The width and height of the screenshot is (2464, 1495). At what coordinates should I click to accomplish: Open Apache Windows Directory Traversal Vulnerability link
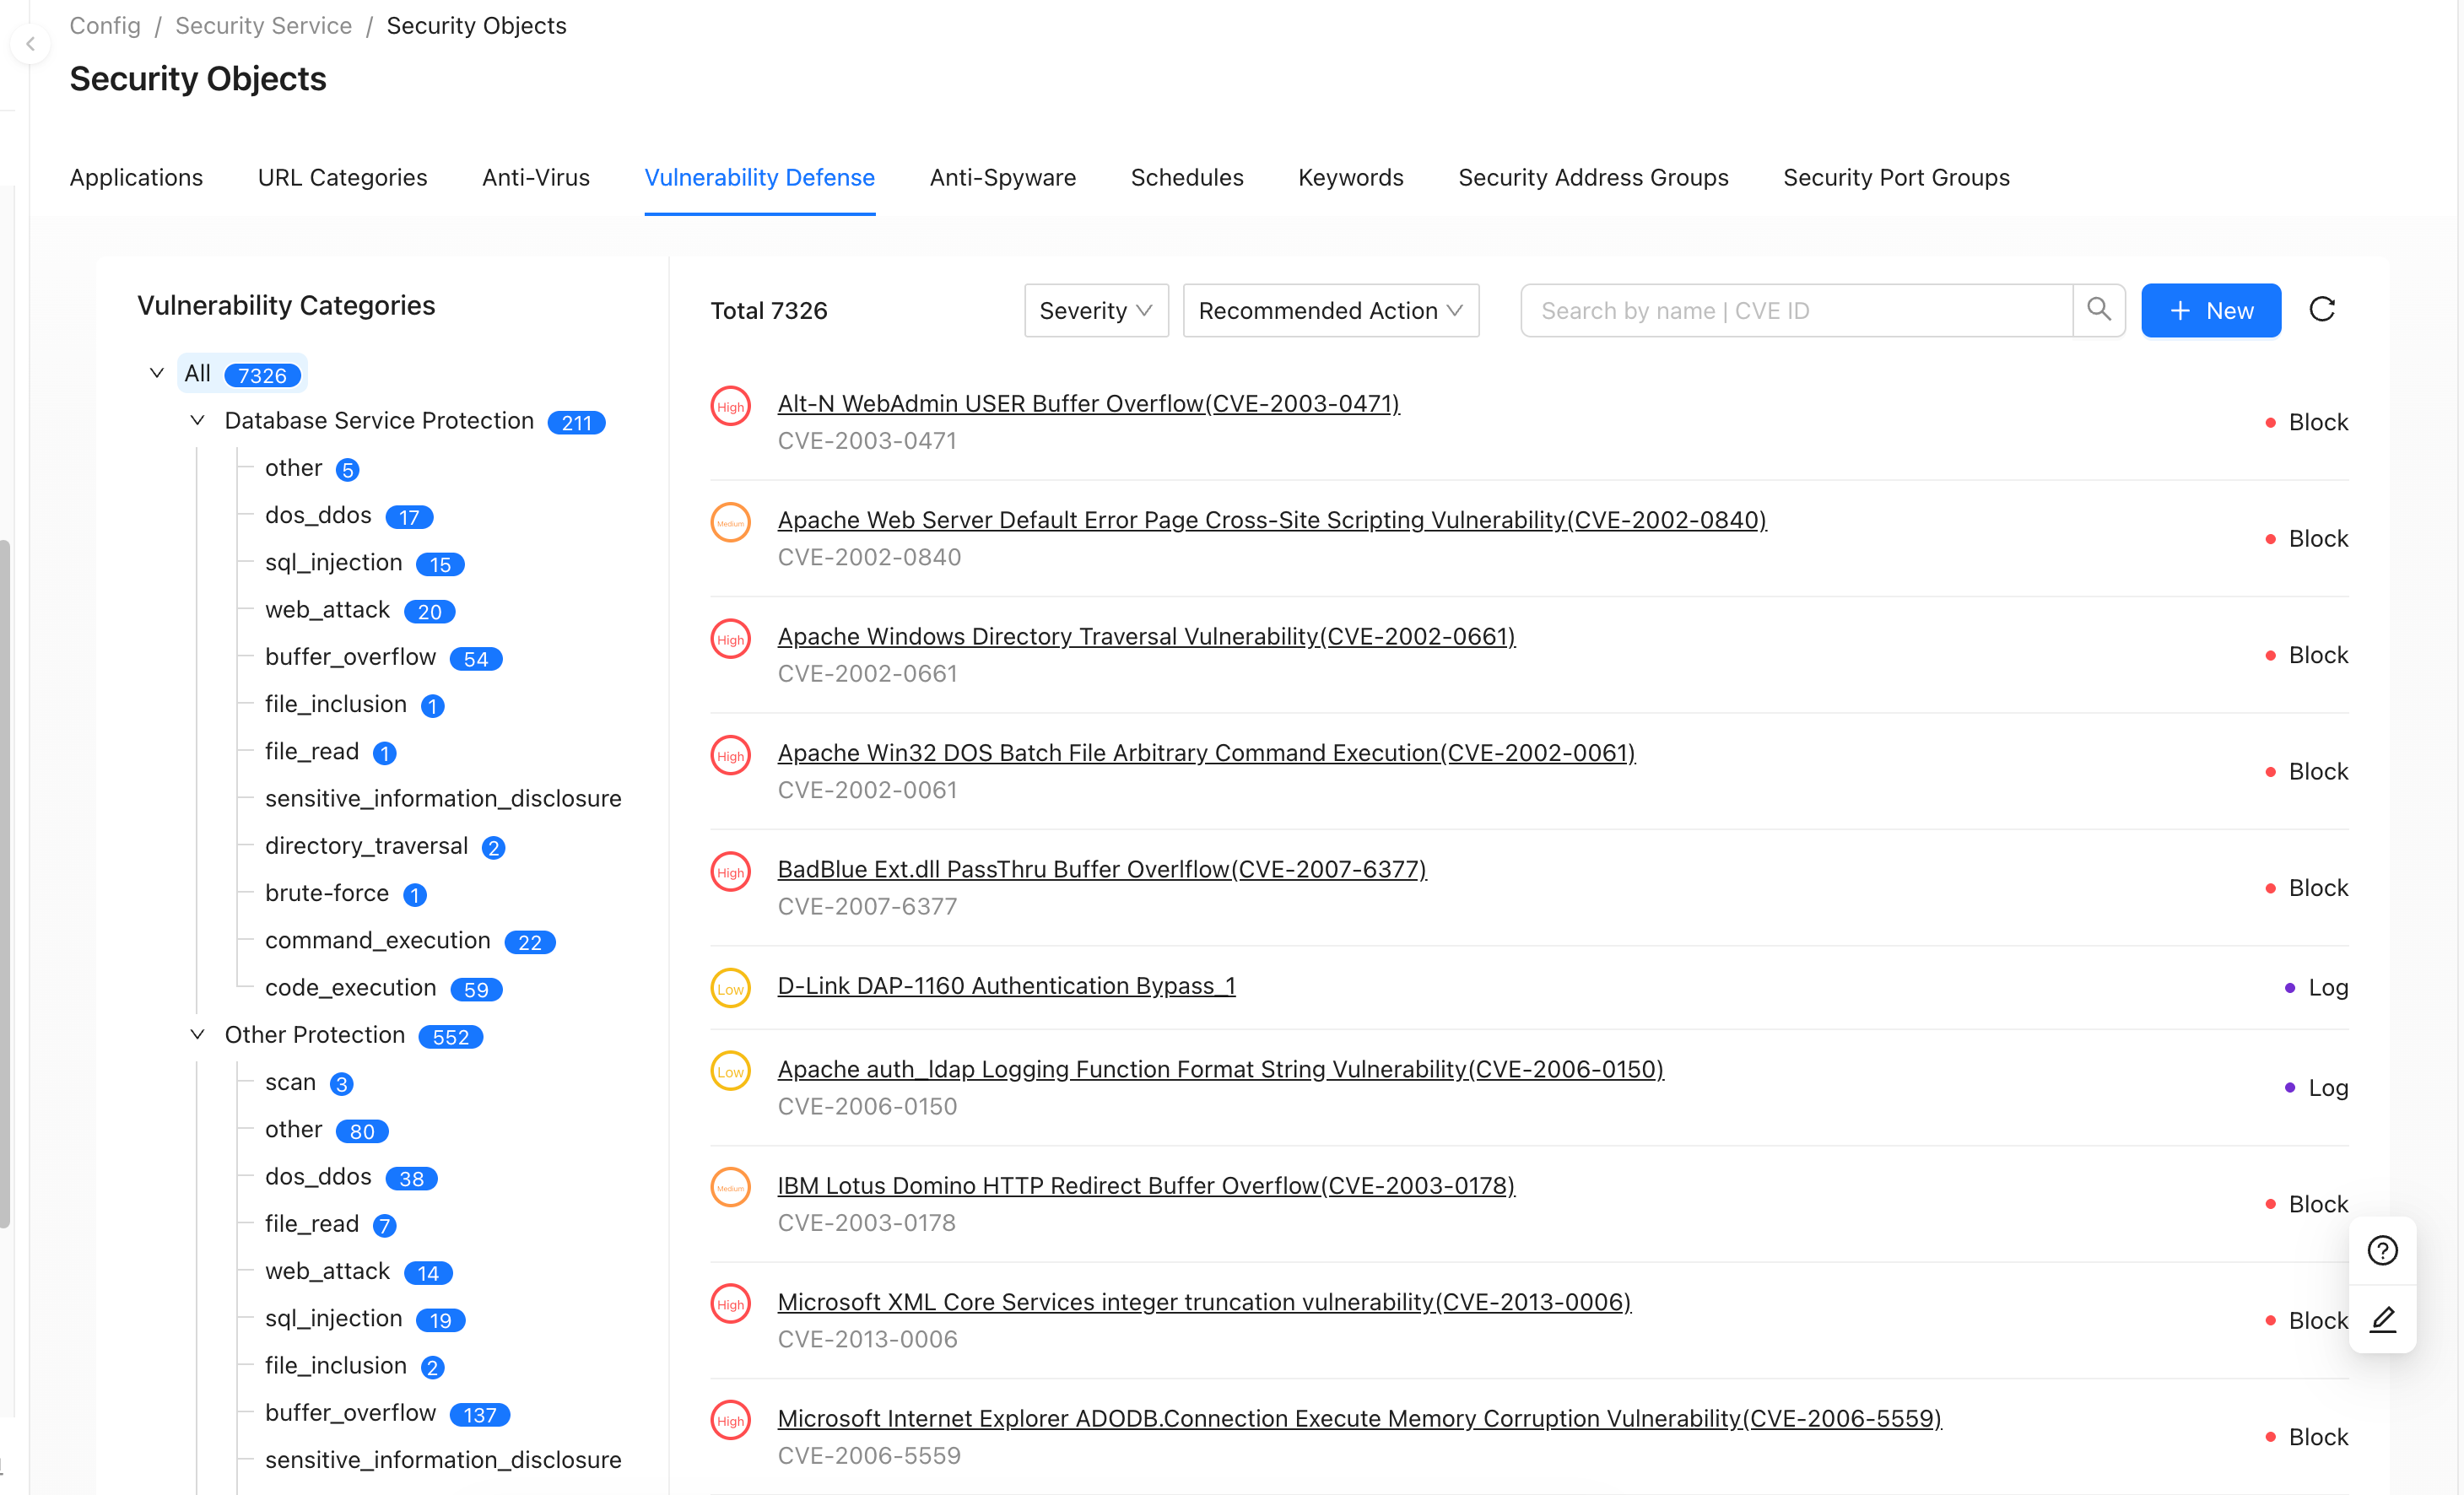pos(1146,636)
